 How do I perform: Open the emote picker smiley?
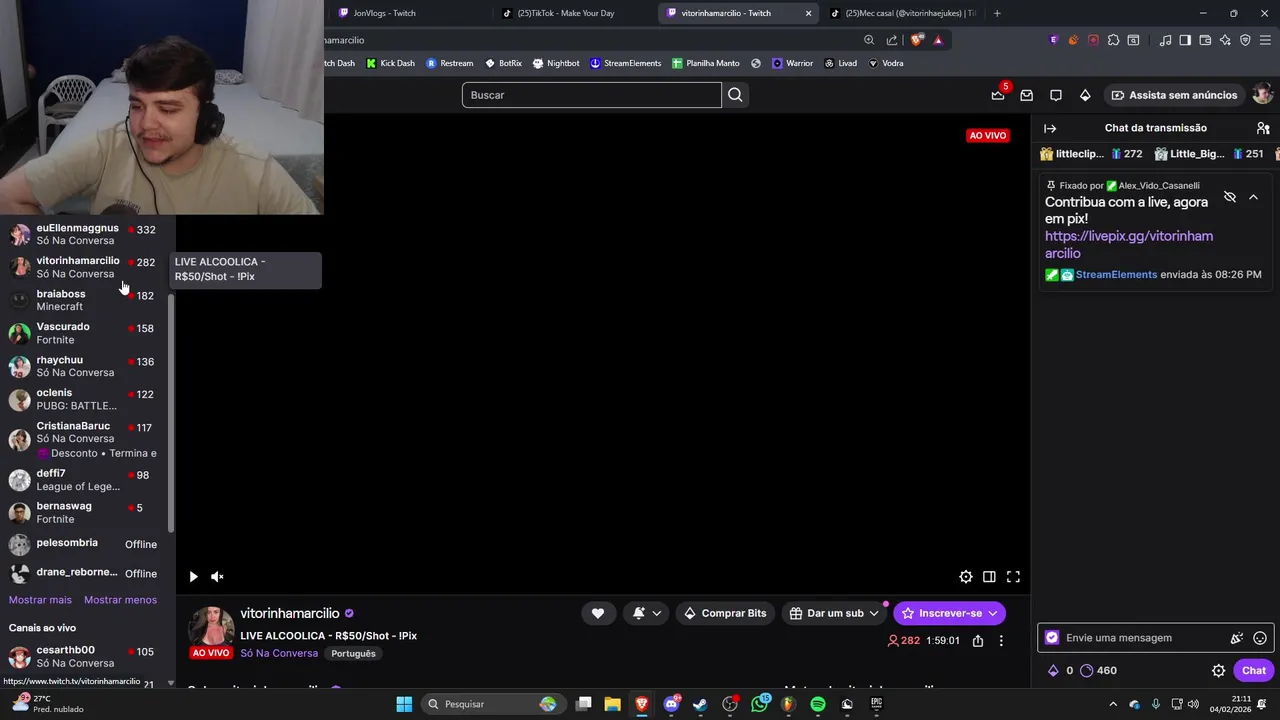click(1260, 638)
